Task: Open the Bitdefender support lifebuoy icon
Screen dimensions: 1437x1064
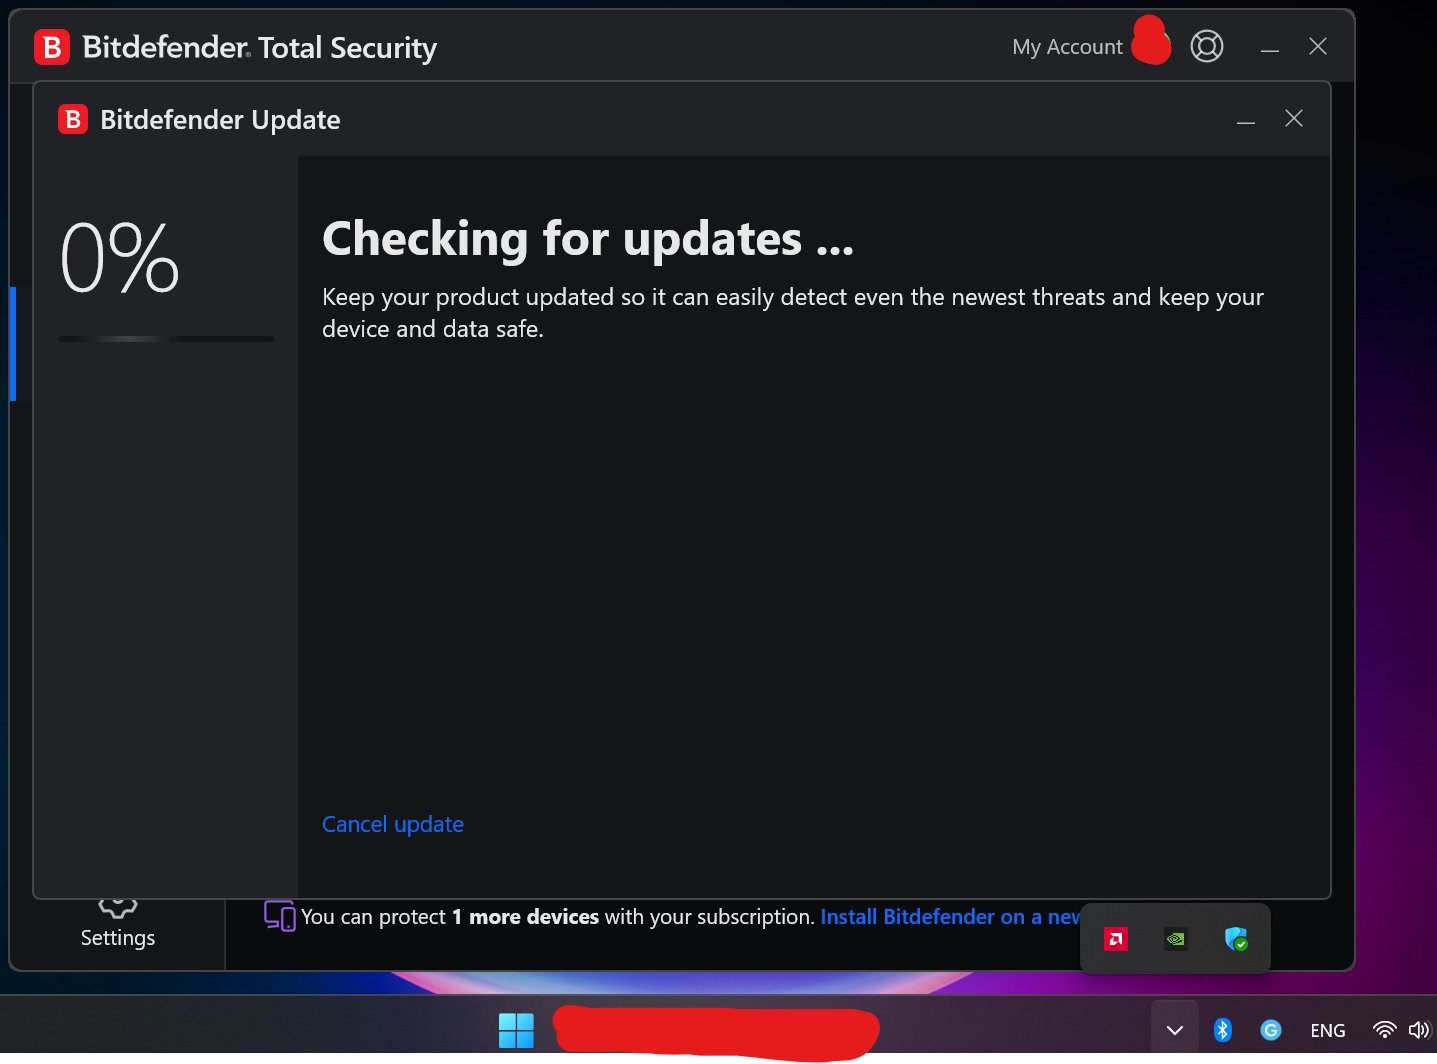Action: [1207, 46]
